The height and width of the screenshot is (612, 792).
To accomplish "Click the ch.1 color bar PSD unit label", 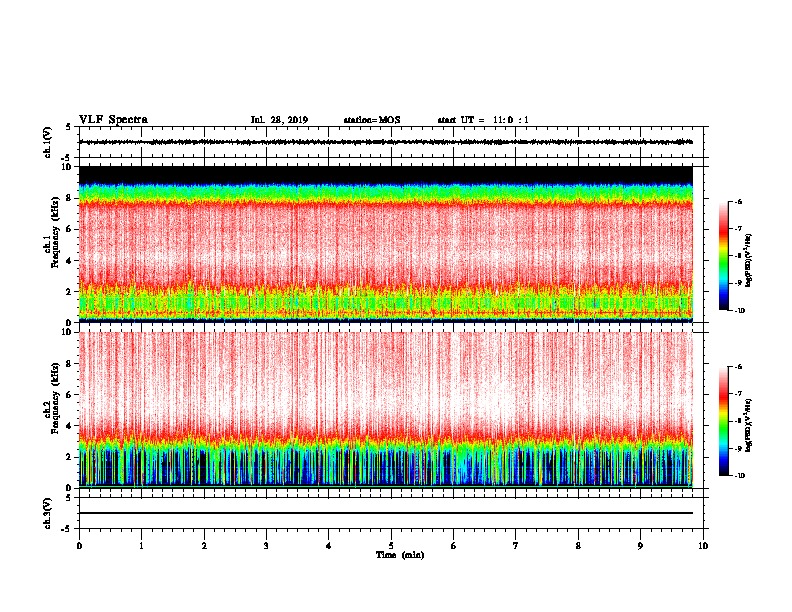I will pos(749,261).
